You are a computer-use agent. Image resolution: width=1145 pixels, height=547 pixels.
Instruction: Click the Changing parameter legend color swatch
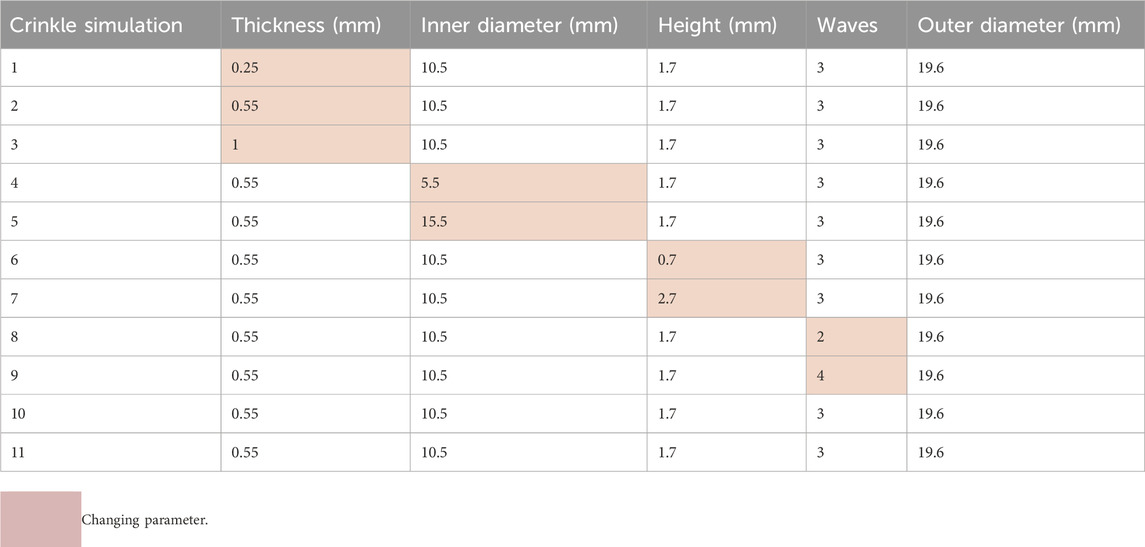(40, 519)
